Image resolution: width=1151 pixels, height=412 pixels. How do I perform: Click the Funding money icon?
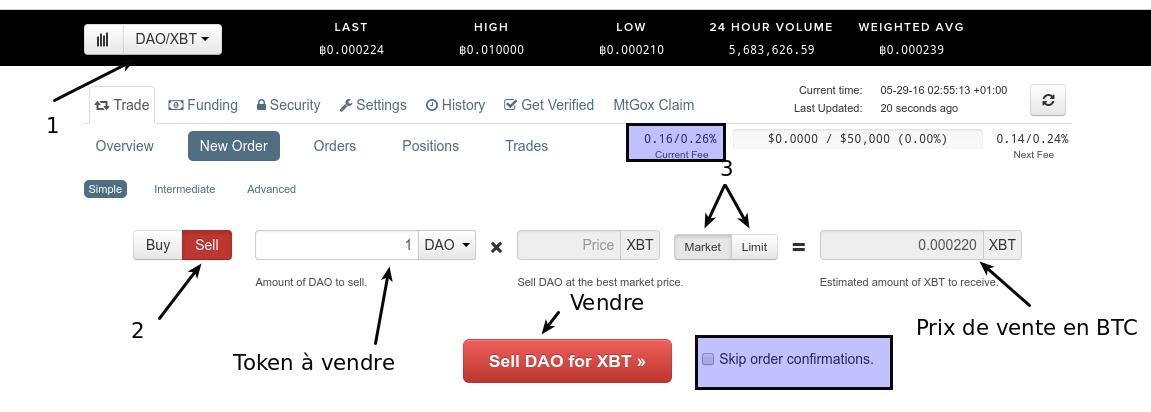coord(175,105)
